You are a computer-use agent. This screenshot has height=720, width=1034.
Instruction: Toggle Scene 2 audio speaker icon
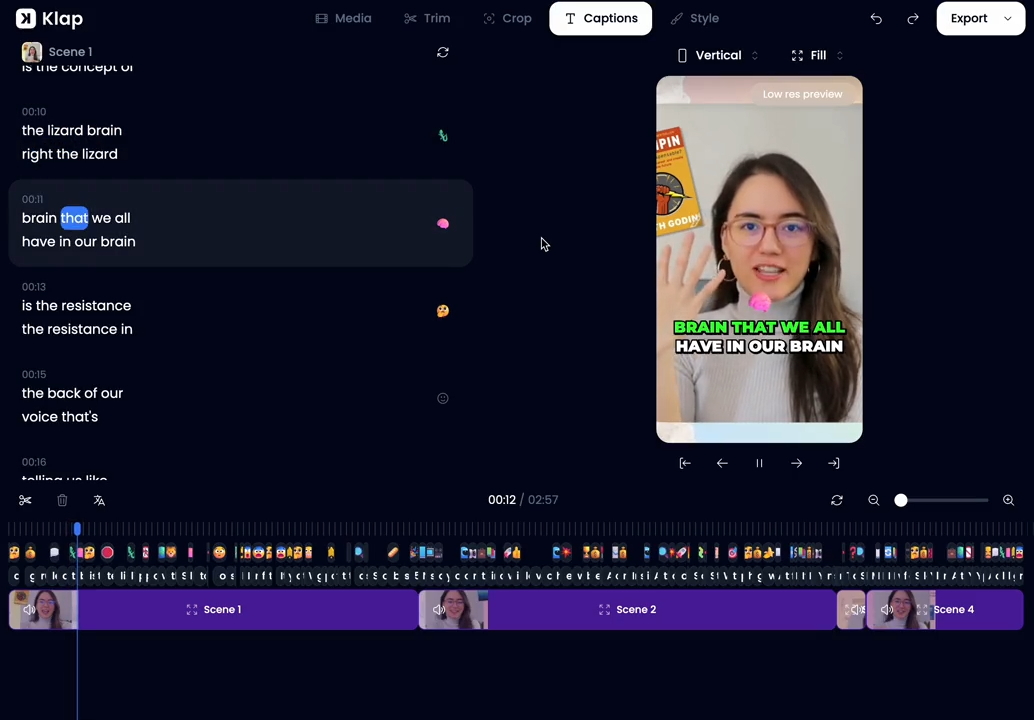(x=439, y=609)
